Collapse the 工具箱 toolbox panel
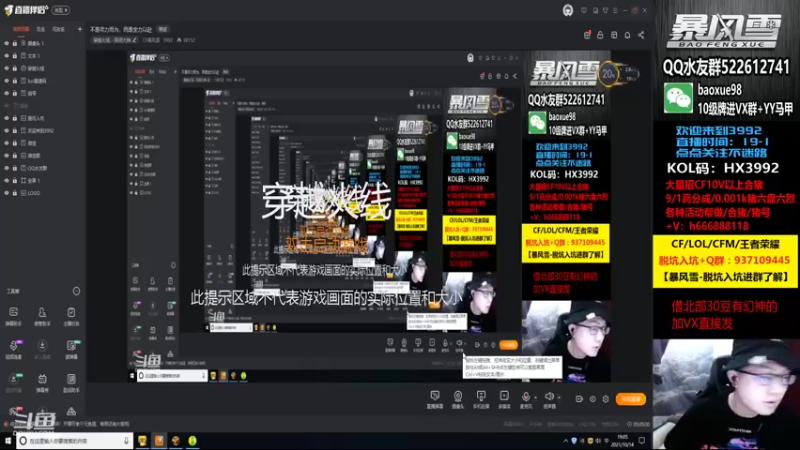Screen dimensions: 800x450 [x=77, y=291]
